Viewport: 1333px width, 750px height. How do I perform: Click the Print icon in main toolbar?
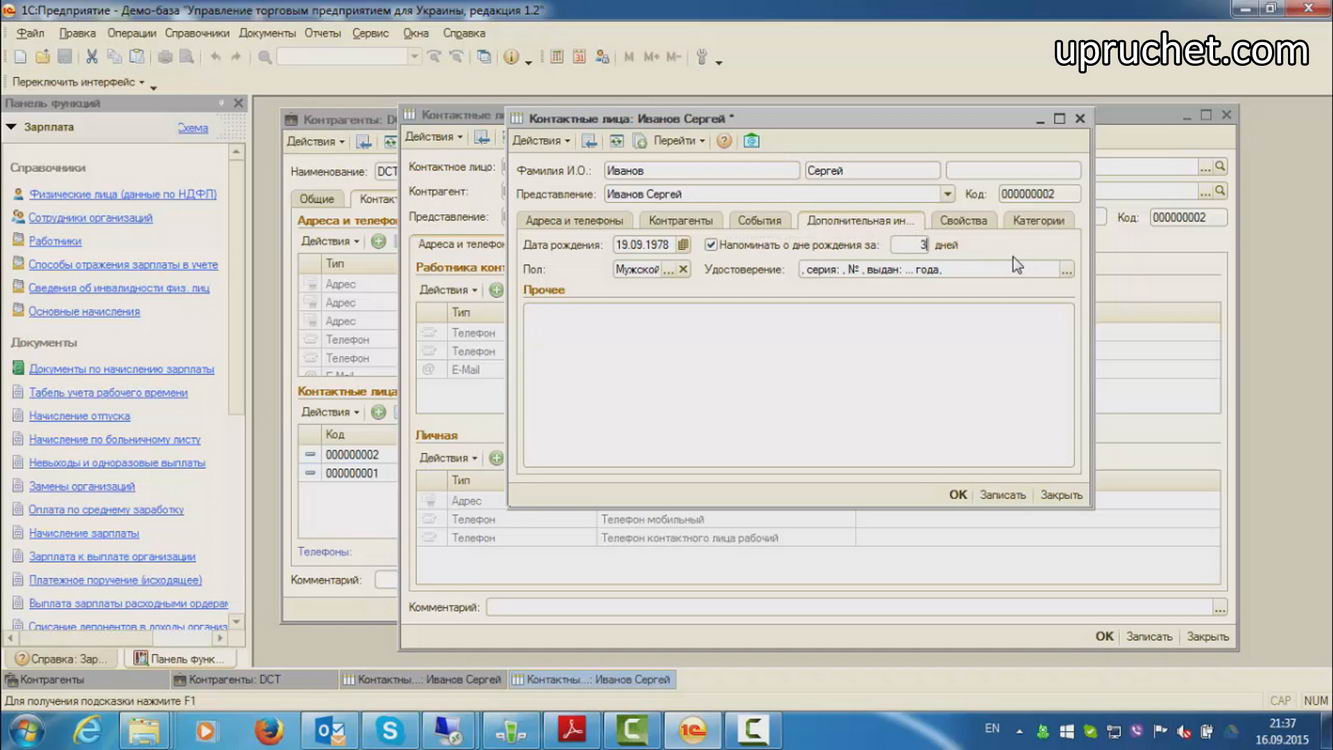165,57
